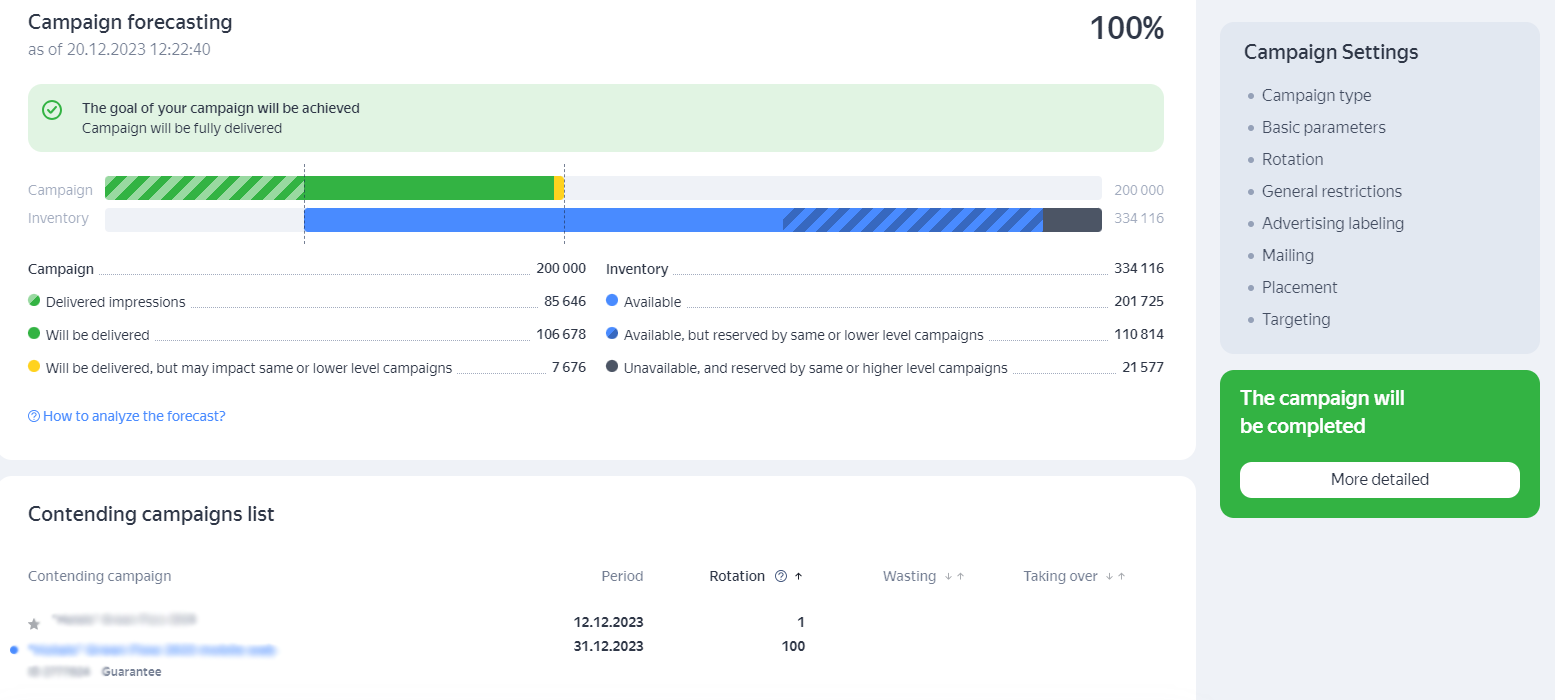Click the striped green Delivered impressions legend dot
This screenshot has height=700, width=1555.
34,301
